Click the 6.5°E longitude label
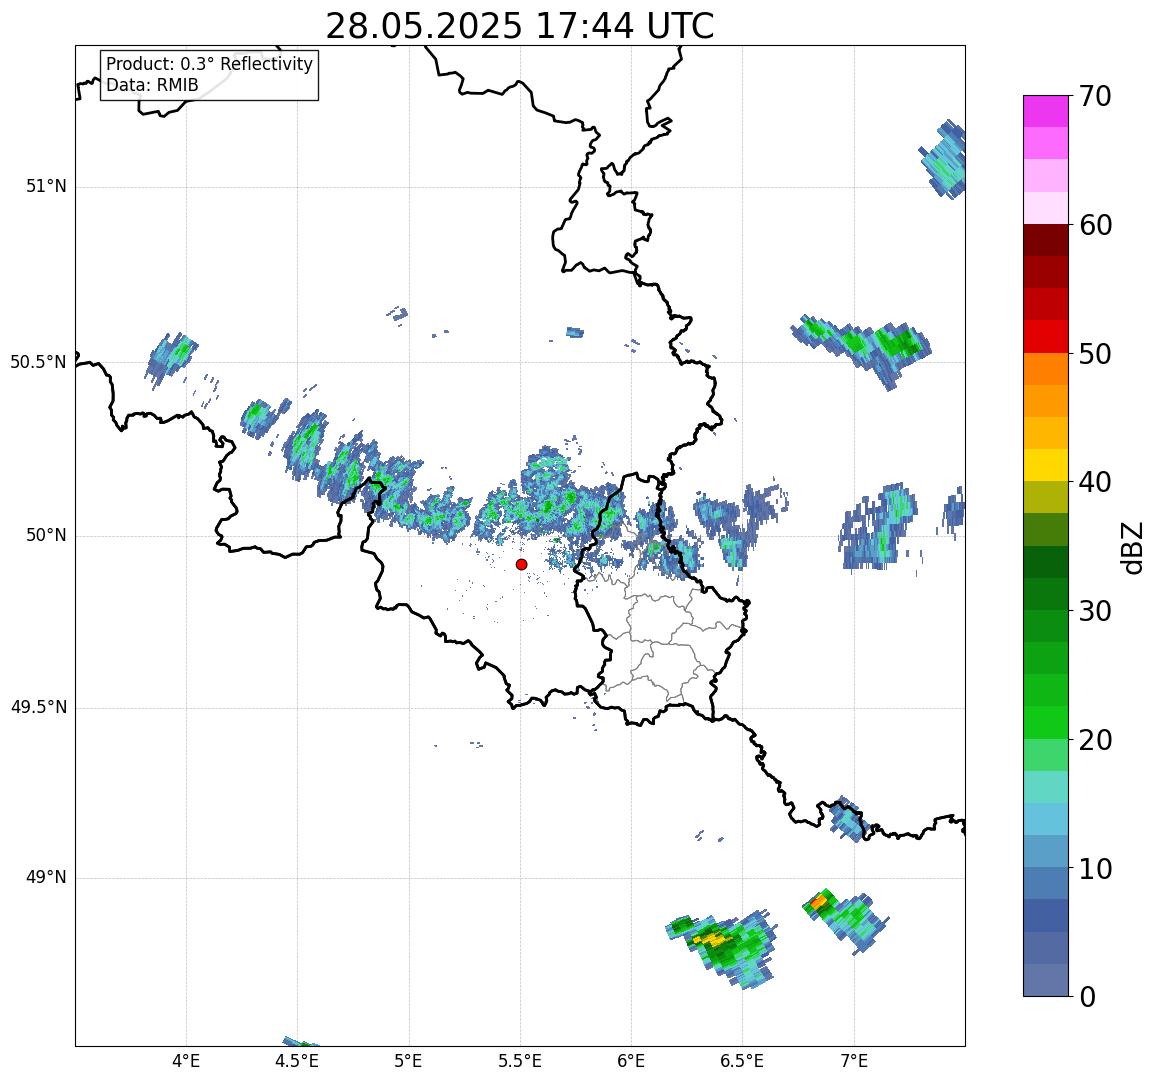The height and width of the screenshot is (1081, 1157). click(742, 1061)
